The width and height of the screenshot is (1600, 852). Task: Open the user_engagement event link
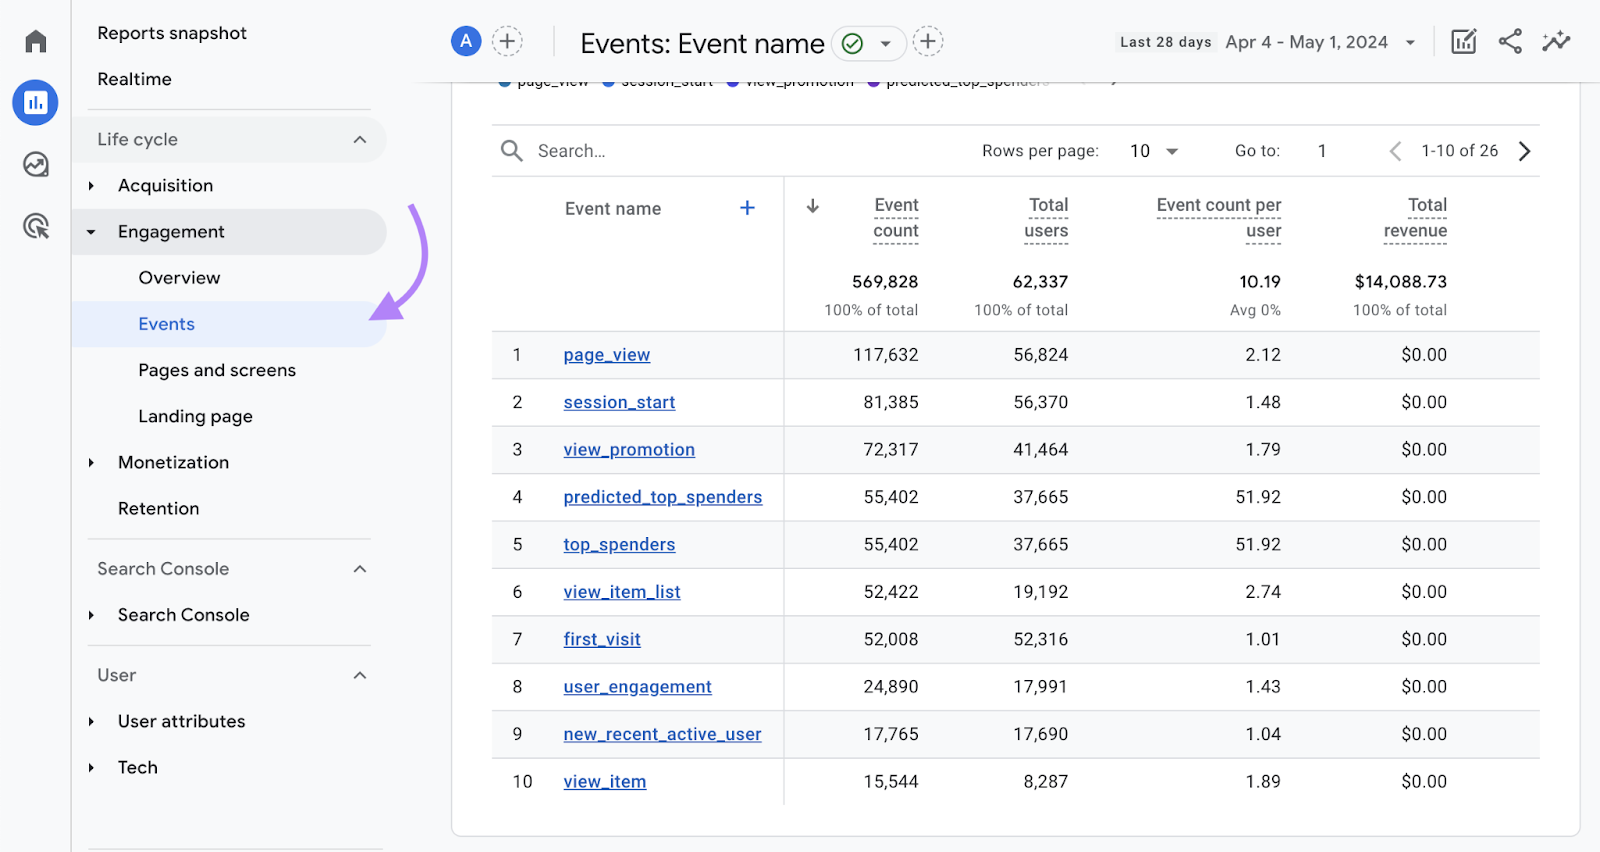(638, 687)
